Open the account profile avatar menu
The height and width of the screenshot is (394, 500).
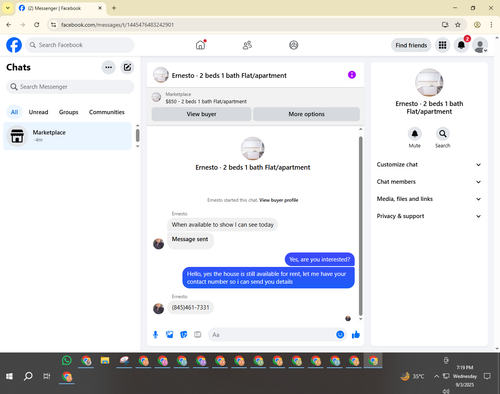(480, 45)
